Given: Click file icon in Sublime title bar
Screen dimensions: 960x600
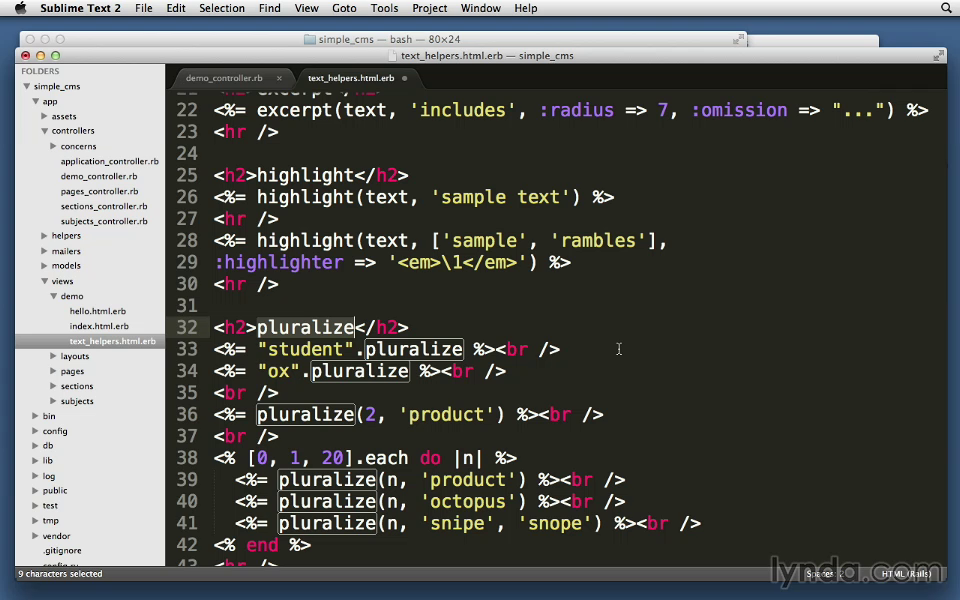Looking at the screenshot, I should pyautogui.click(x=393, y=56).
